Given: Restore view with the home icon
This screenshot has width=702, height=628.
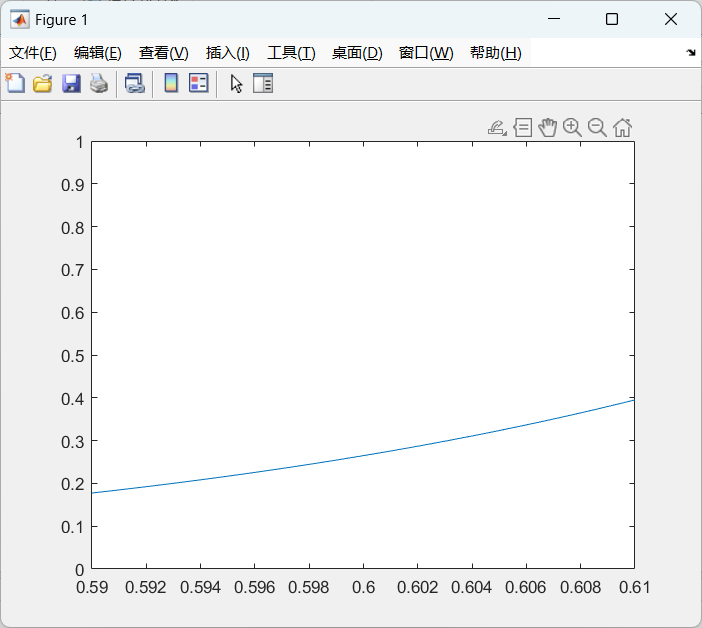Looking at the screenshot, I should 622,128.
